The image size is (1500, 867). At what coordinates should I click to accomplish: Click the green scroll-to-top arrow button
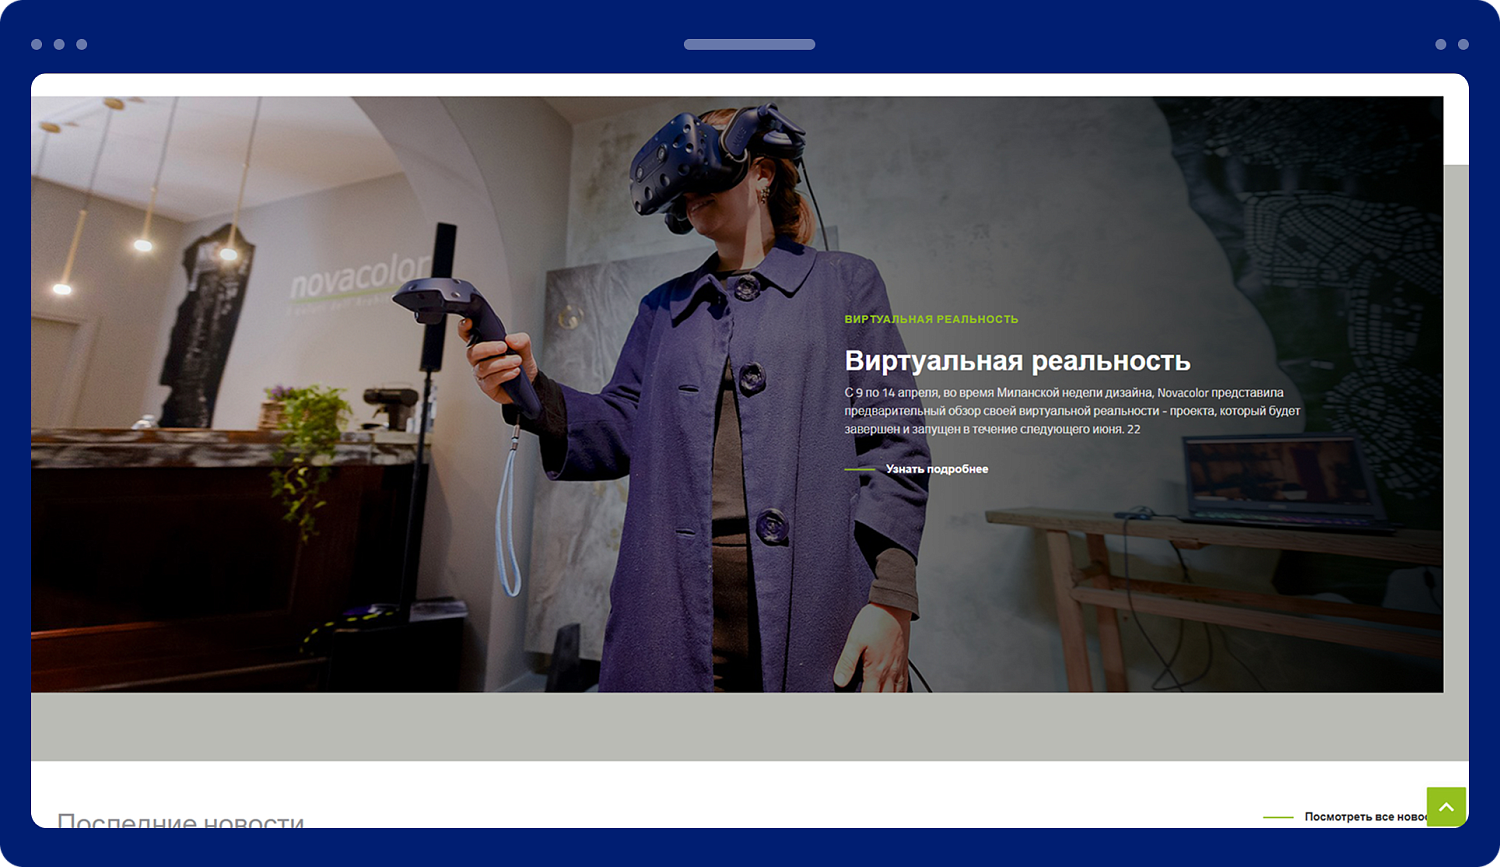1446,806
